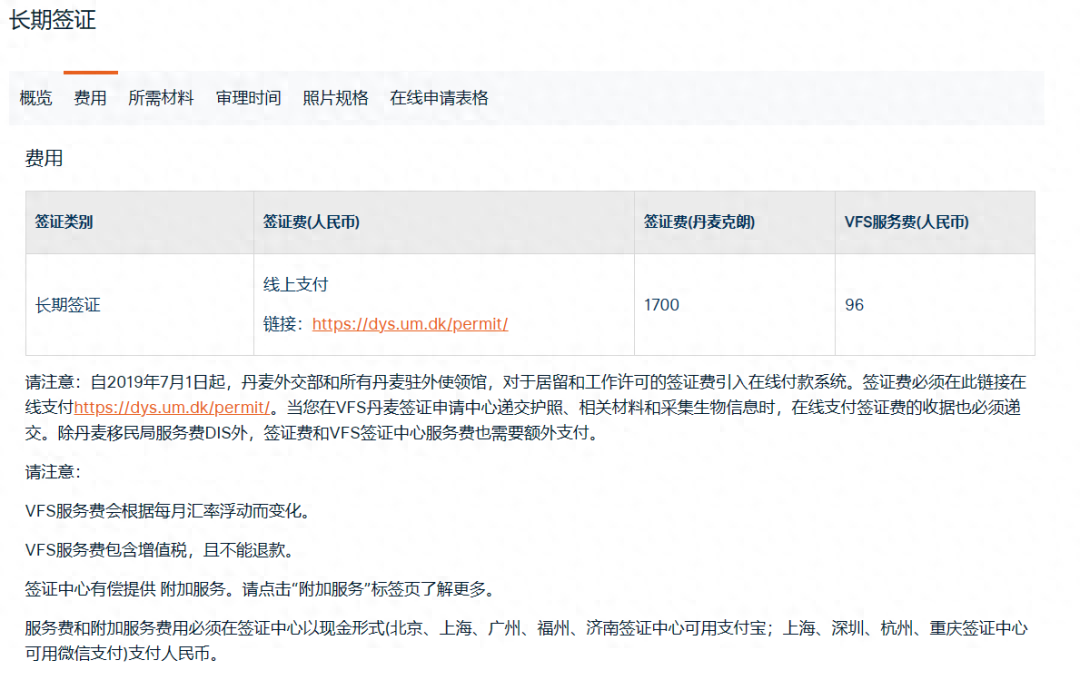This screenshot has height=680, width=1080.
Task: Switch to the 概览 tab
Action: (35, 97)
